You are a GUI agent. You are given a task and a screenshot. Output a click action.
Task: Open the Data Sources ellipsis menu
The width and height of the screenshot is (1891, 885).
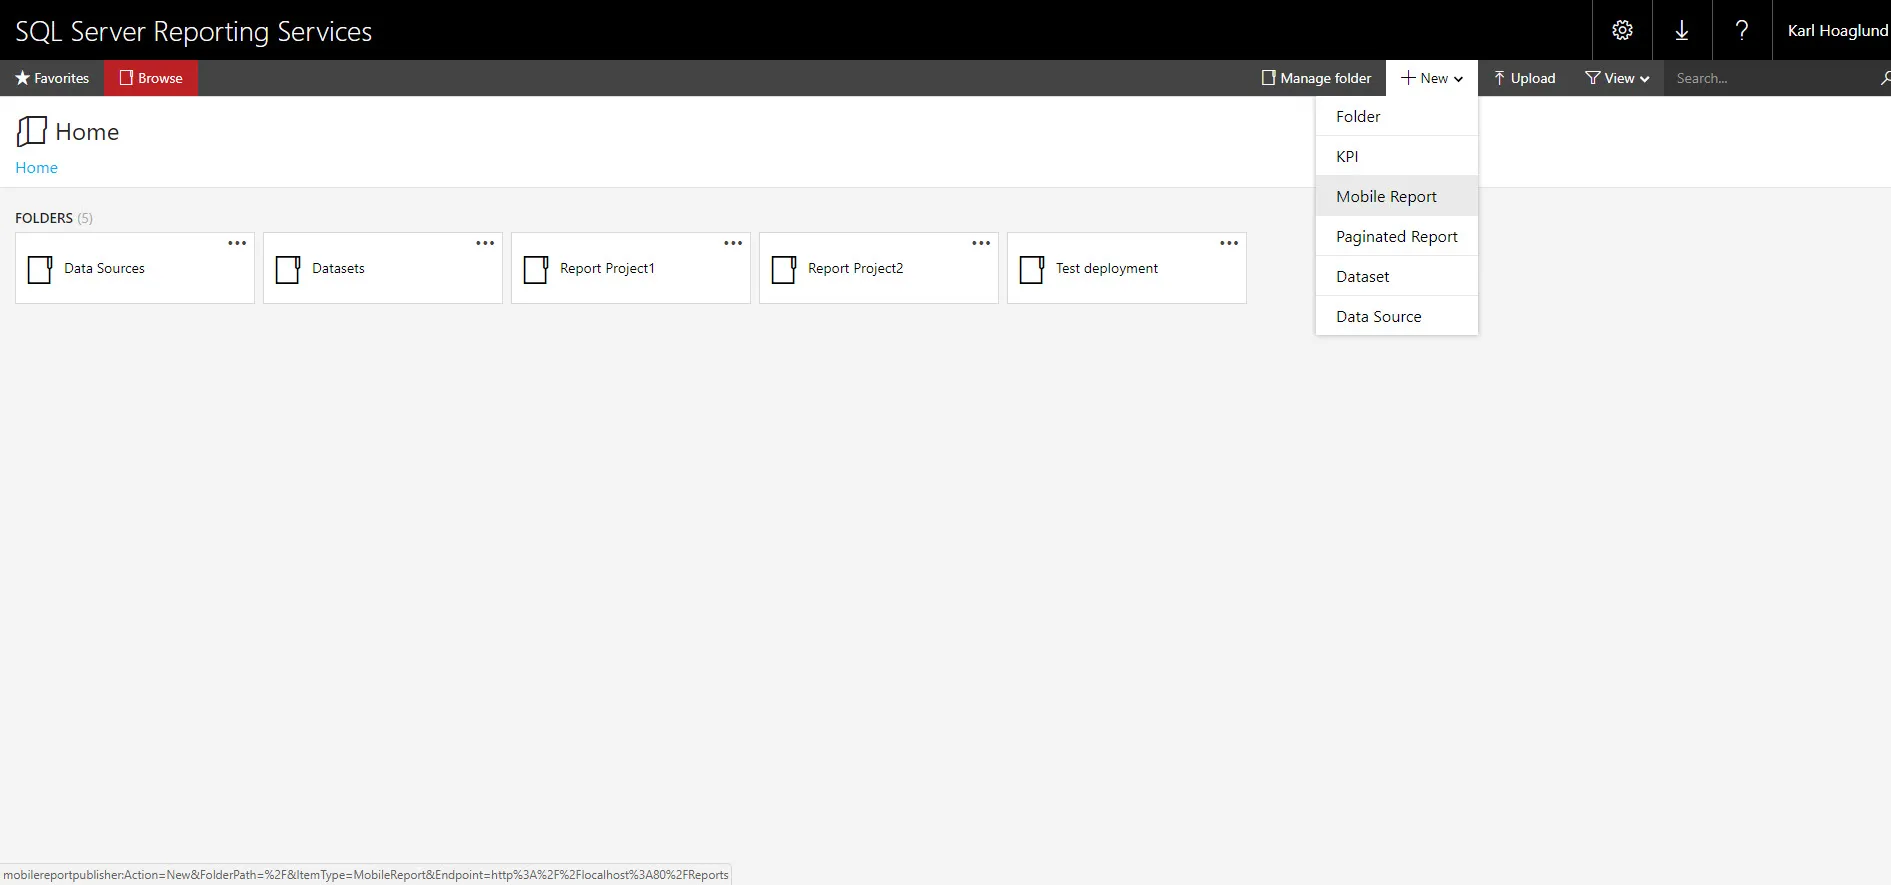pyautogui.click(x=237, y=243)
